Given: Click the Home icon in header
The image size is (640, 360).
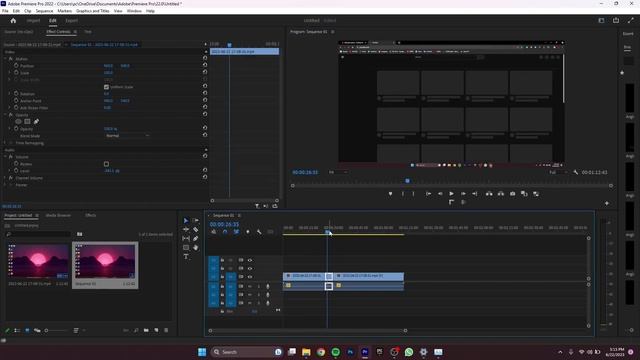Looking at the screenshot, I should [13, 20].
